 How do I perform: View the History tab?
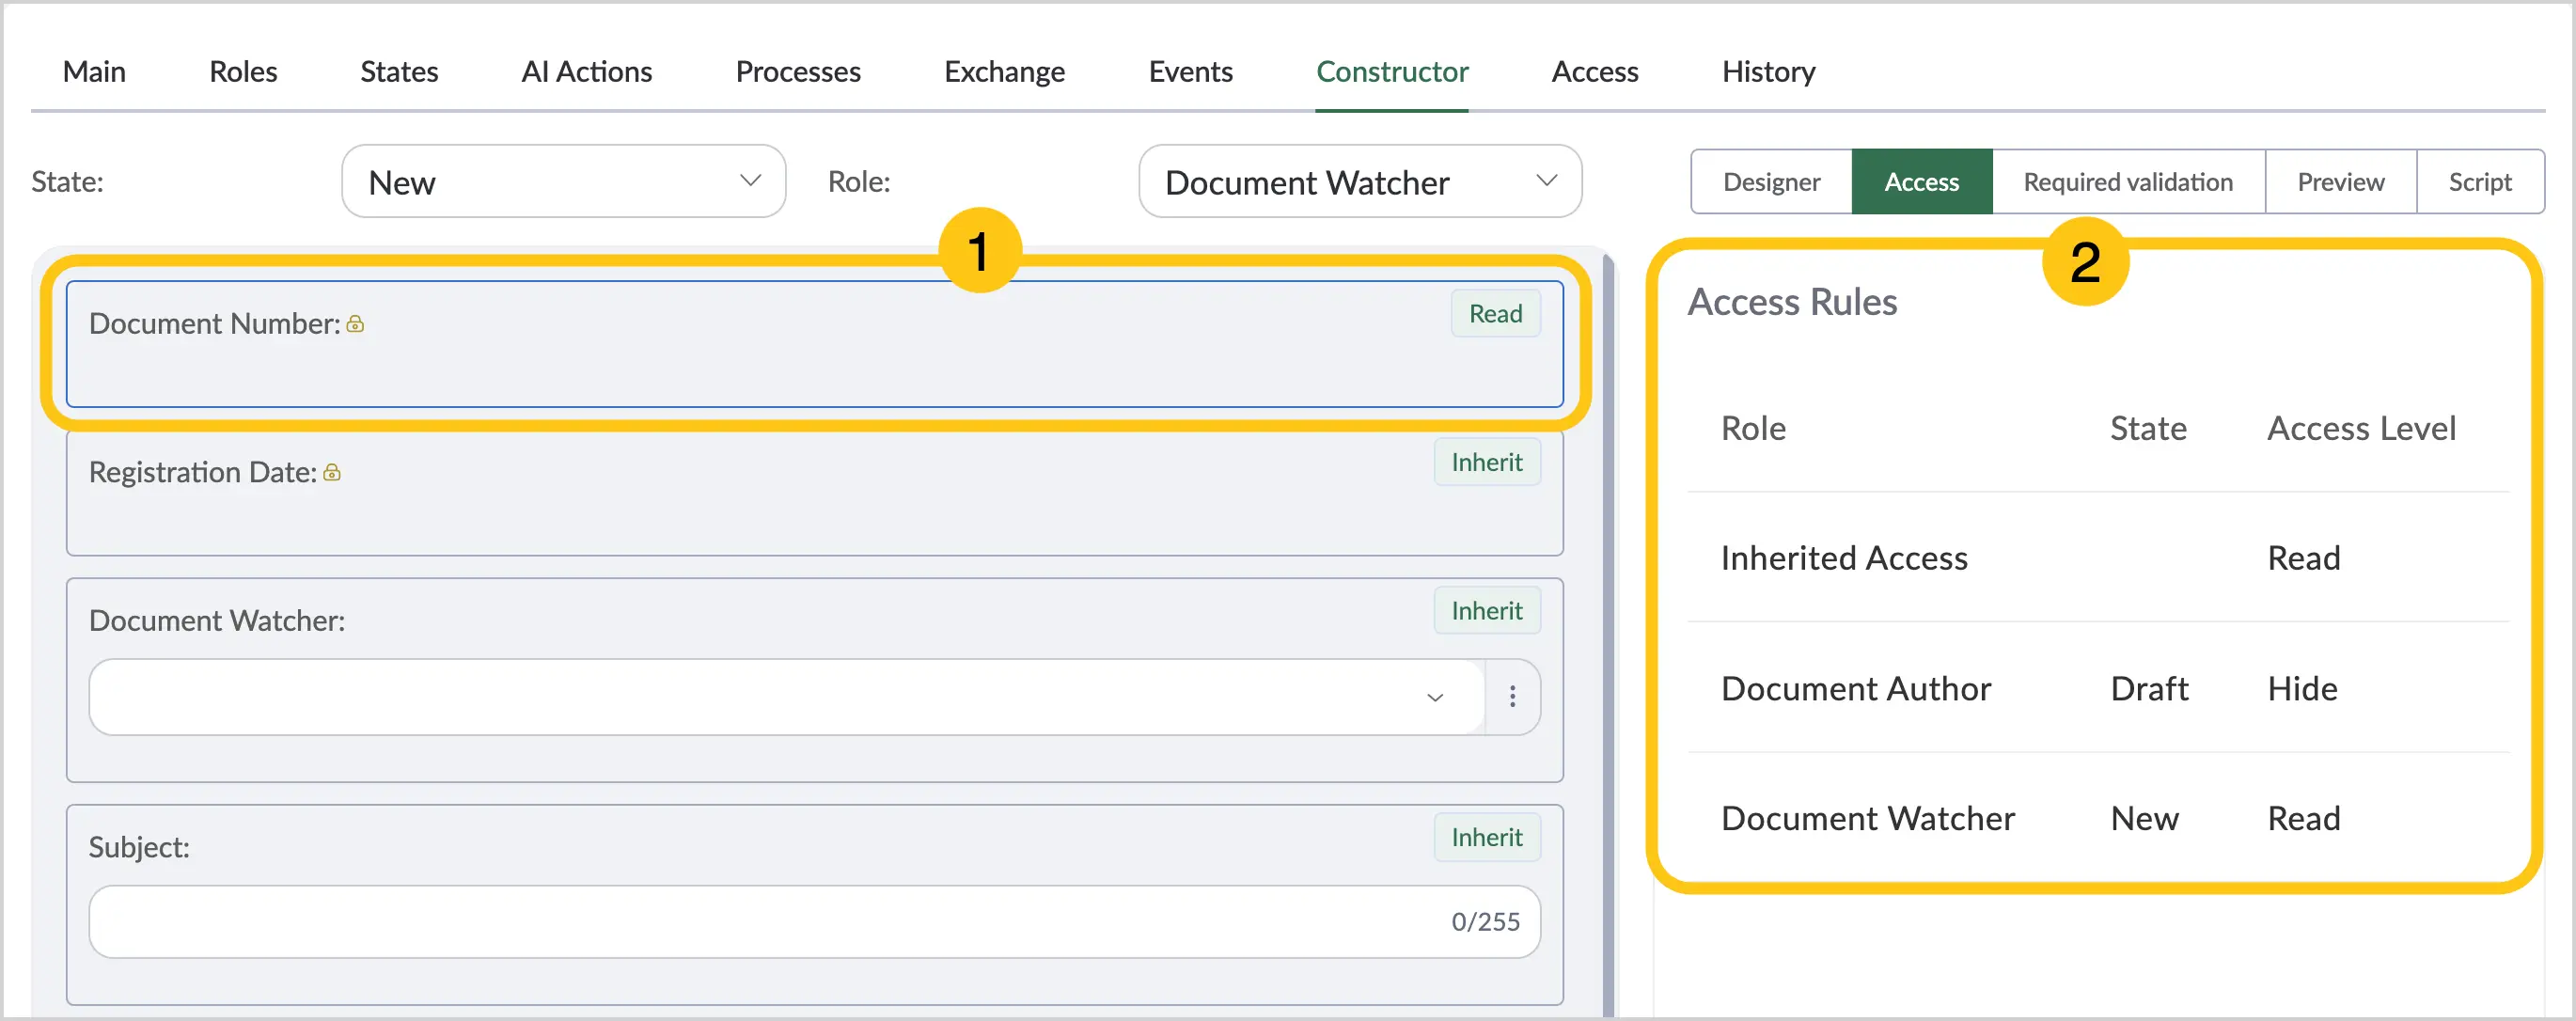pos(1768,71)
